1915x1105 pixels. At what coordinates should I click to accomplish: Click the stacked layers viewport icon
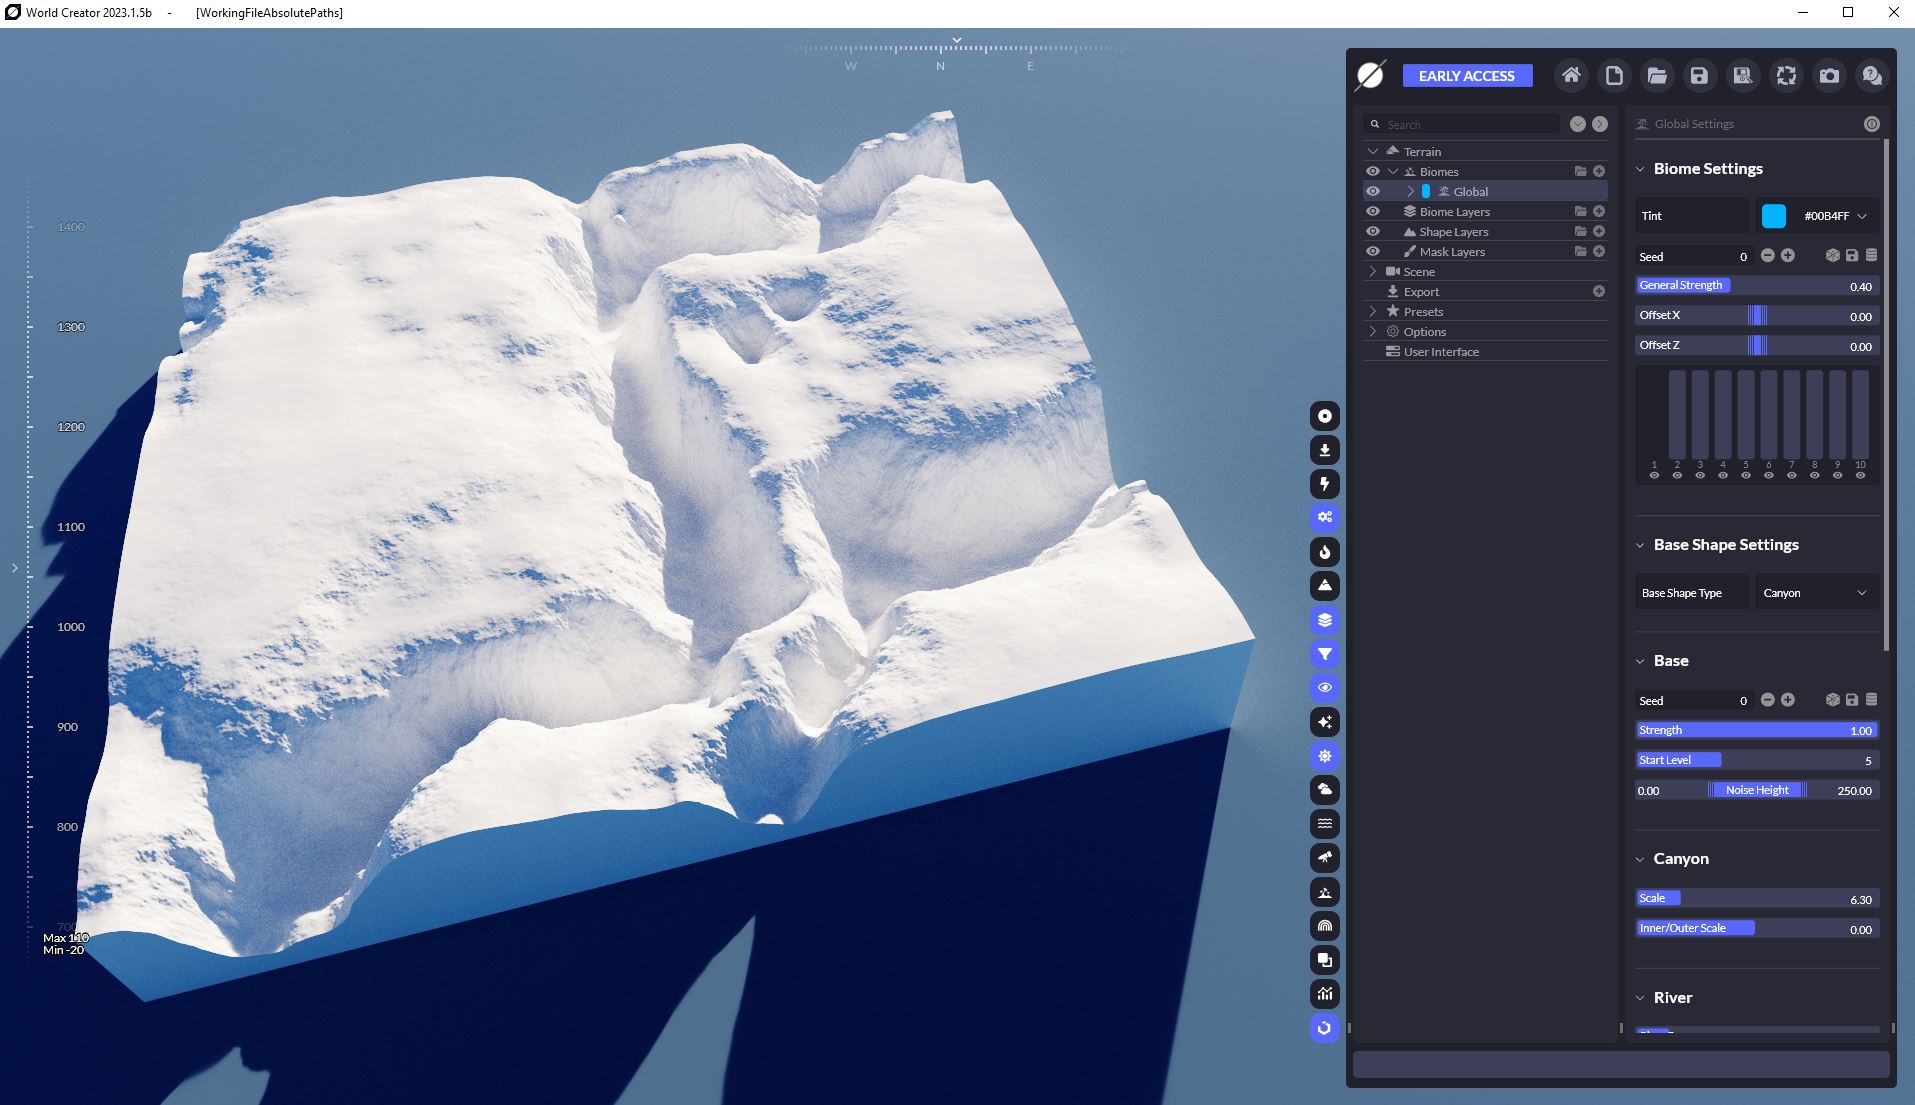click(x=1325, y=620)
